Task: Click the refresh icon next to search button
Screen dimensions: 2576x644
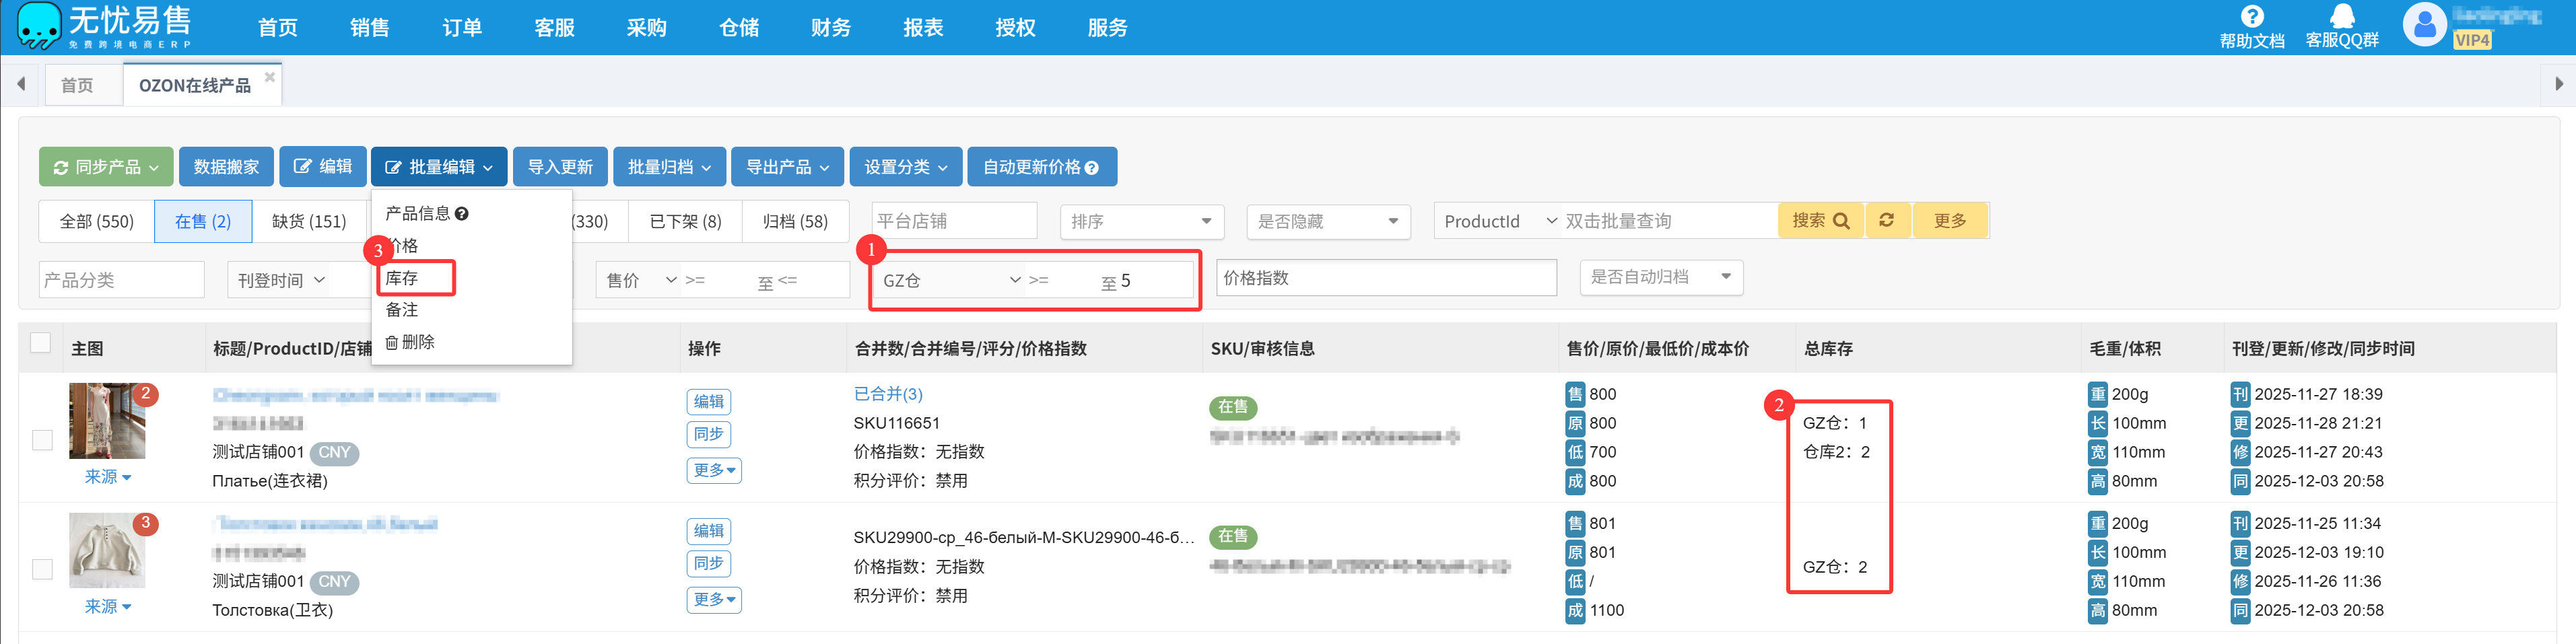Action: pos(1886,220)
